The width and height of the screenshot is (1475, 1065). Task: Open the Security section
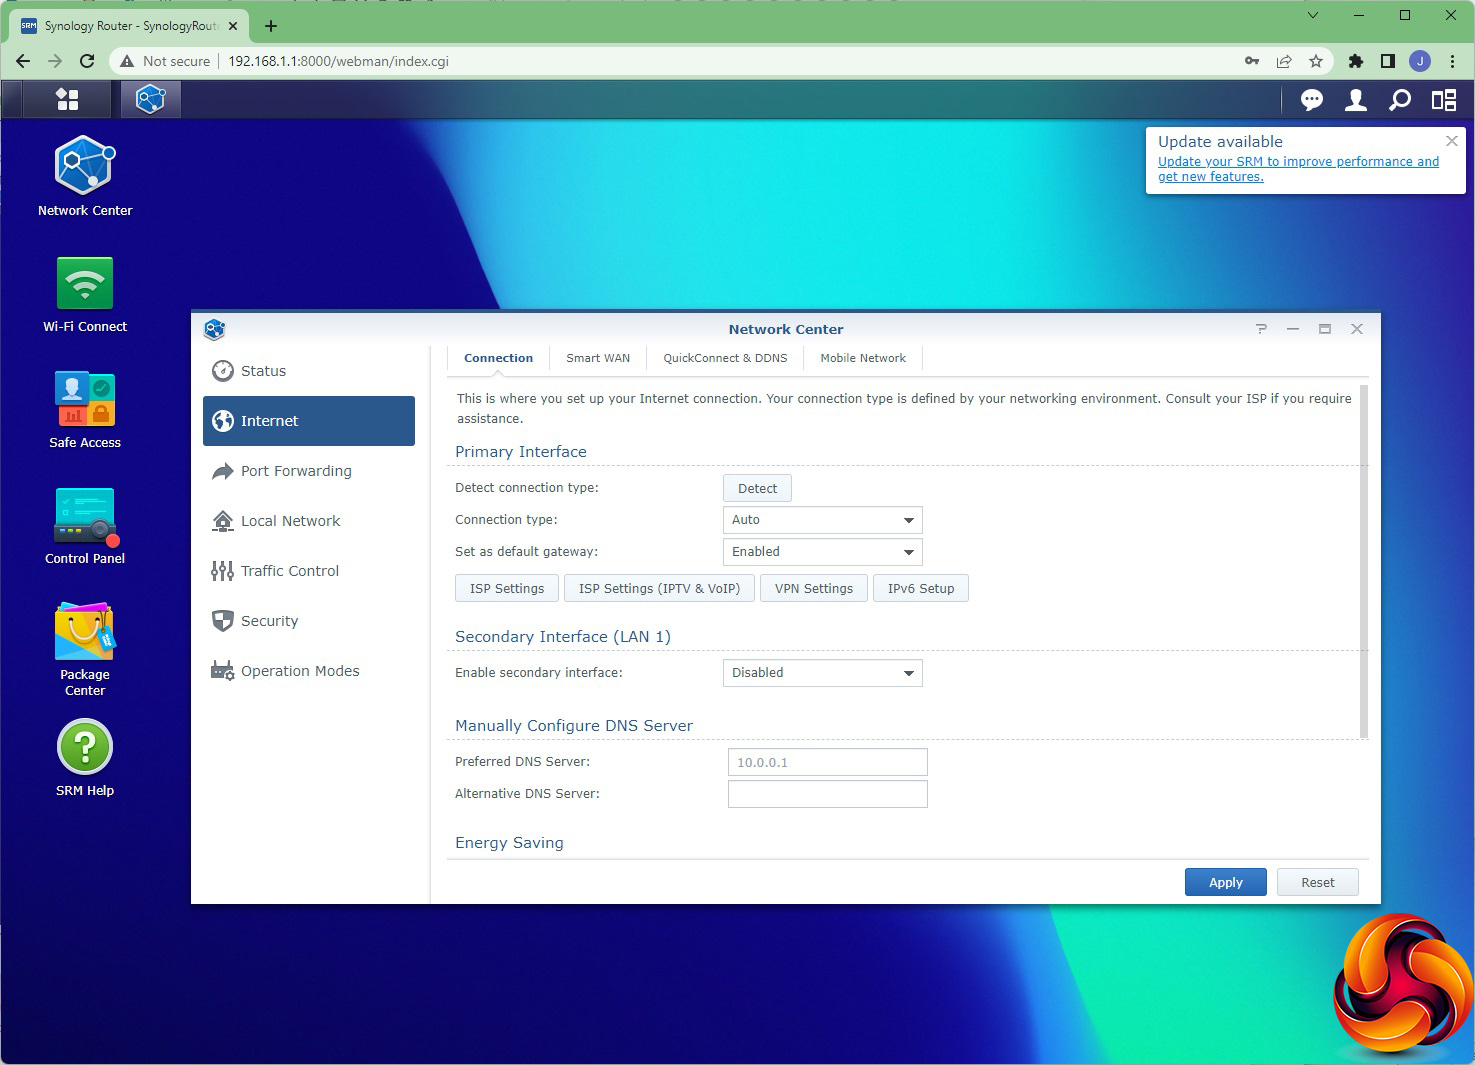pyautogui.click(x=309, y=621)
